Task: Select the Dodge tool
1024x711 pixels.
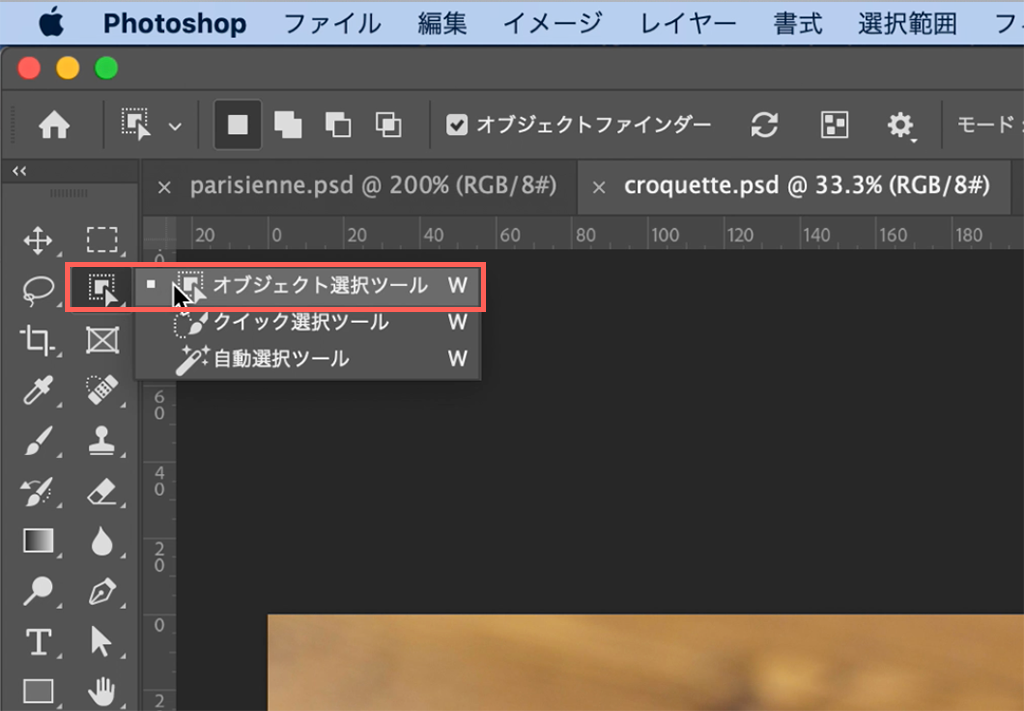Action: [x=38, y=591]
